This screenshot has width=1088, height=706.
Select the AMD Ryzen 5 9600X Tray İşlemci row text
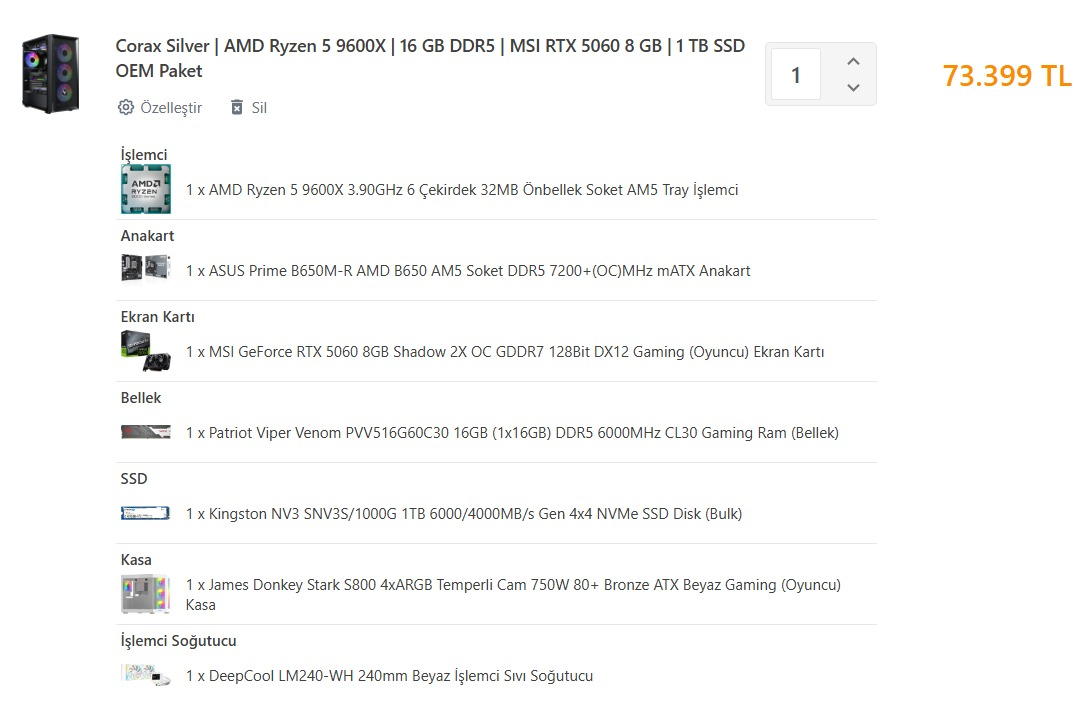tap(461, 190)
